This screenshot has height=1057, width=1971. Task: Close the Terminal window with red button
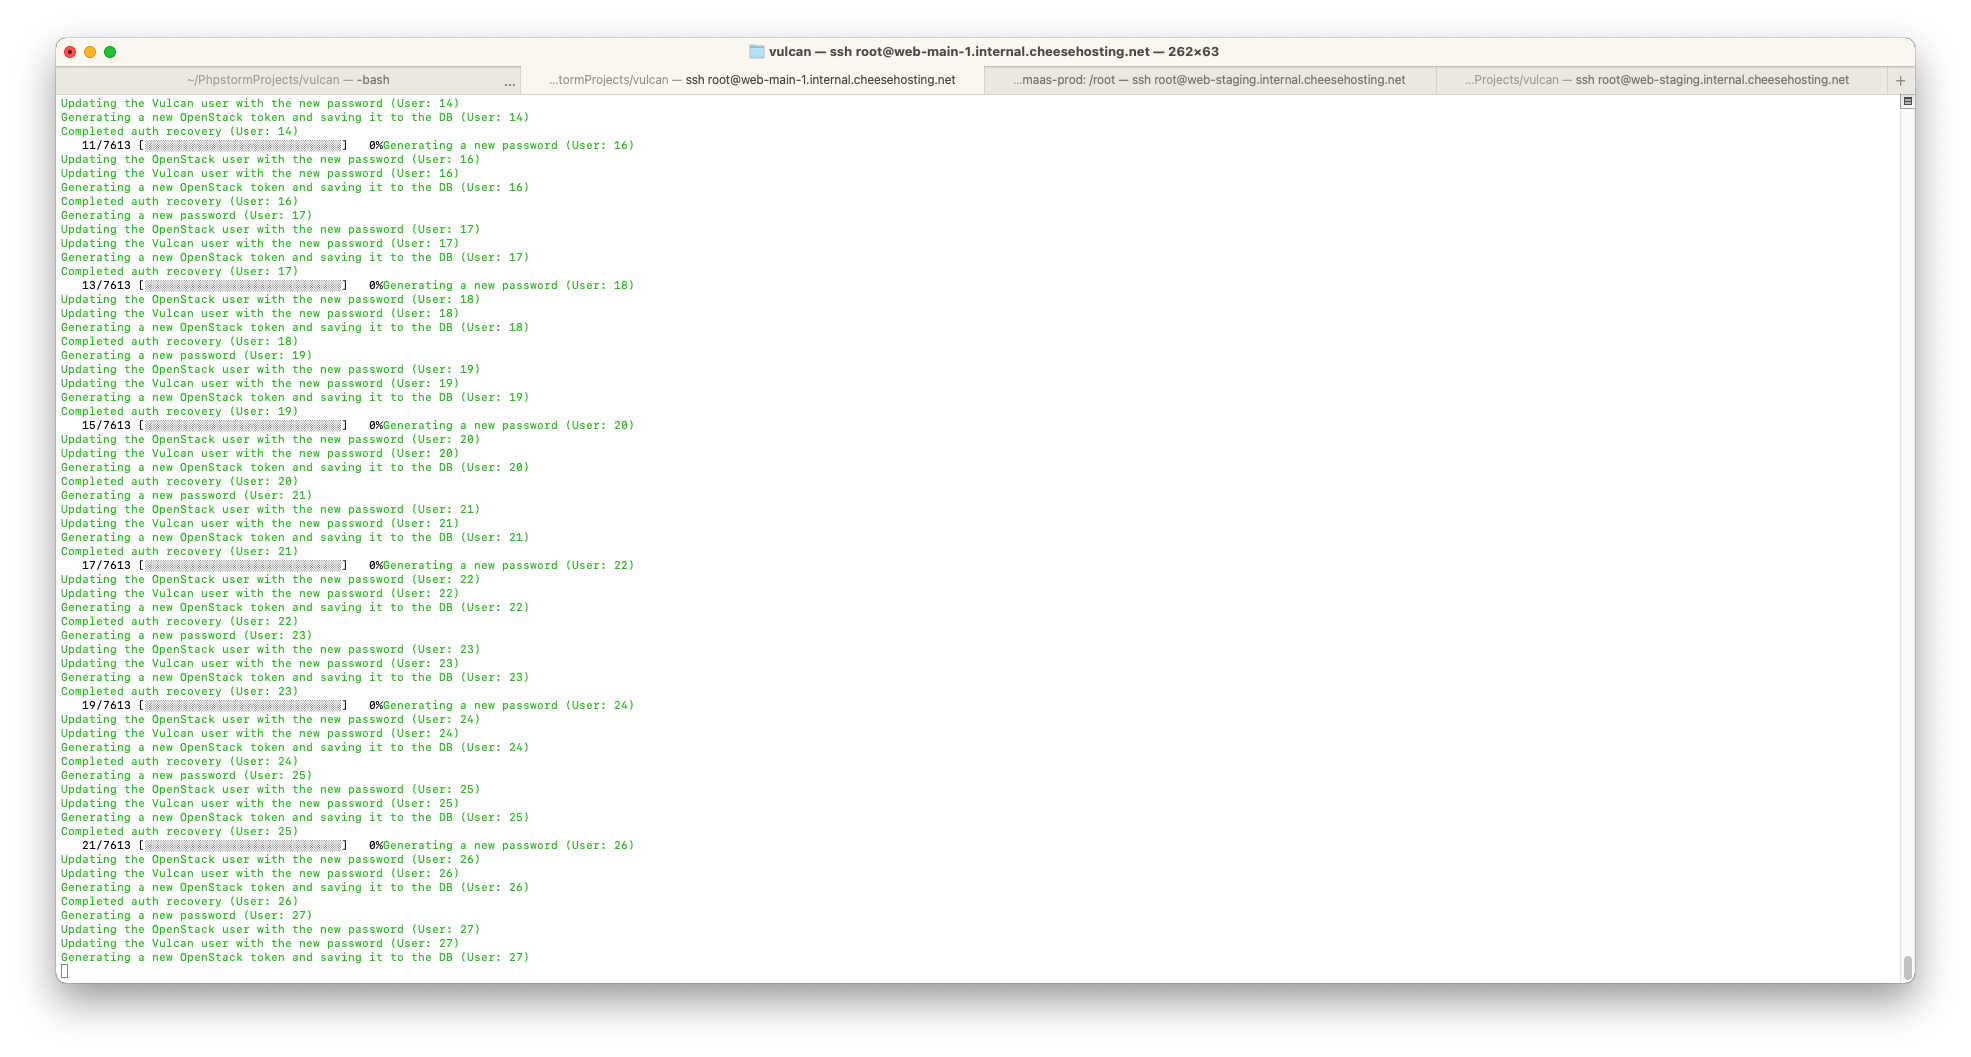70,52
